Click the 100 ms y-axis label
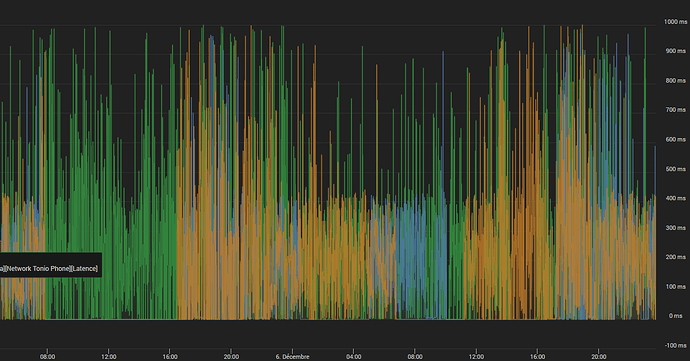690x361 pixels. coord(676,287)
